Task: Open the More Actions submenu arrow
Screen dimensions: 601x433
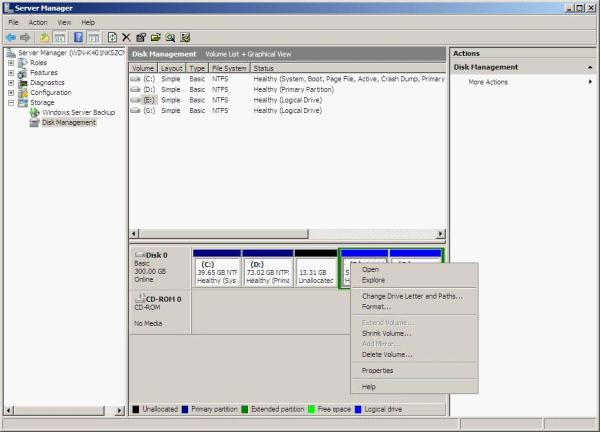Action: click(590, 82)
